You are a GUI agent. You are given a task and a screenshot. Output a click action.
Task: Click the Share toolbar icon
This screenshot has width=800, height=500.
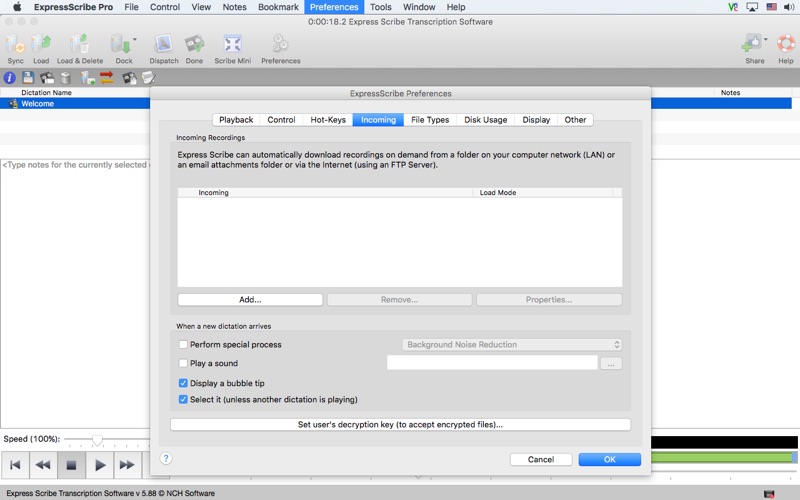(x=753, y=49)
